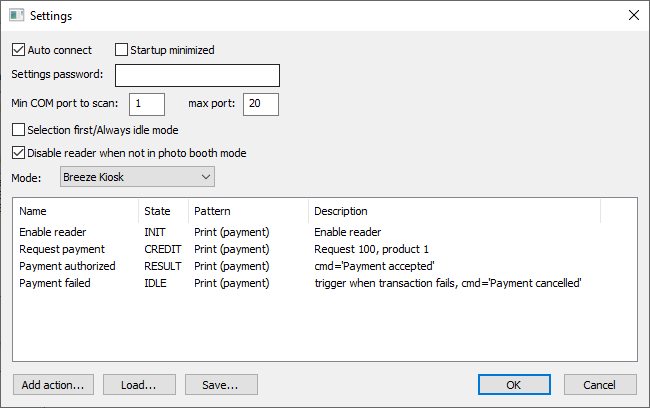Focus the Min COM port input

pyautogui.click(x=146, y=104)
